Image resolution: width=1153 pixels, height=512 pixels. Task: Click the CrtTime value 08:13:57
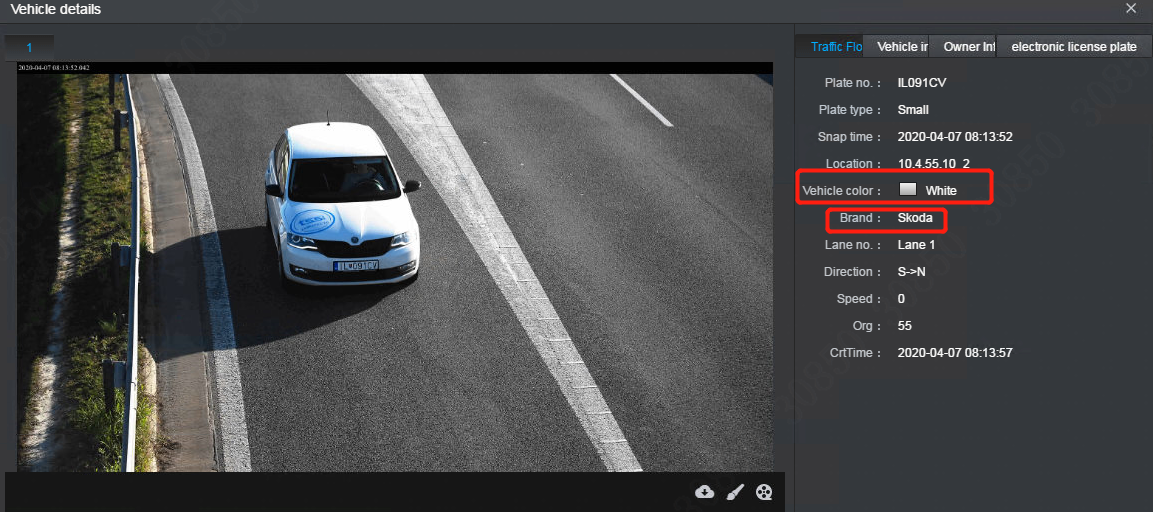coord(955,353)
